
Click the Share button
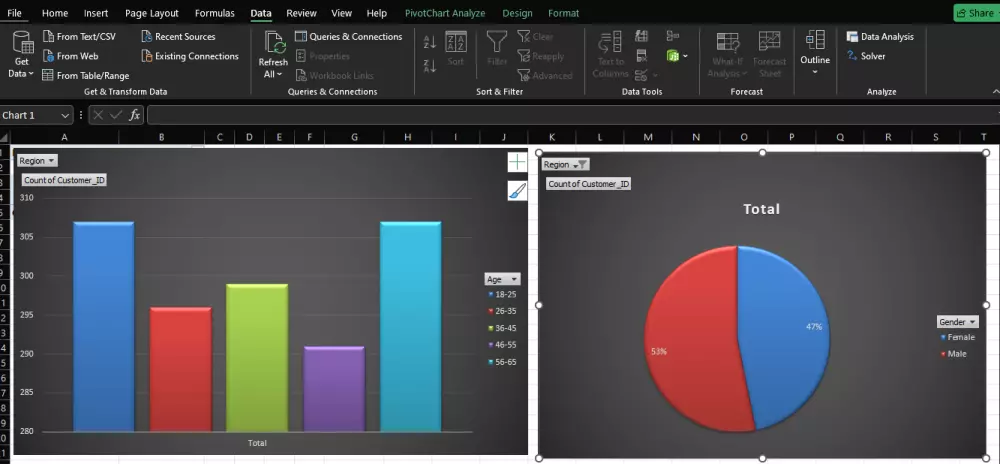(x=976, y=13)
